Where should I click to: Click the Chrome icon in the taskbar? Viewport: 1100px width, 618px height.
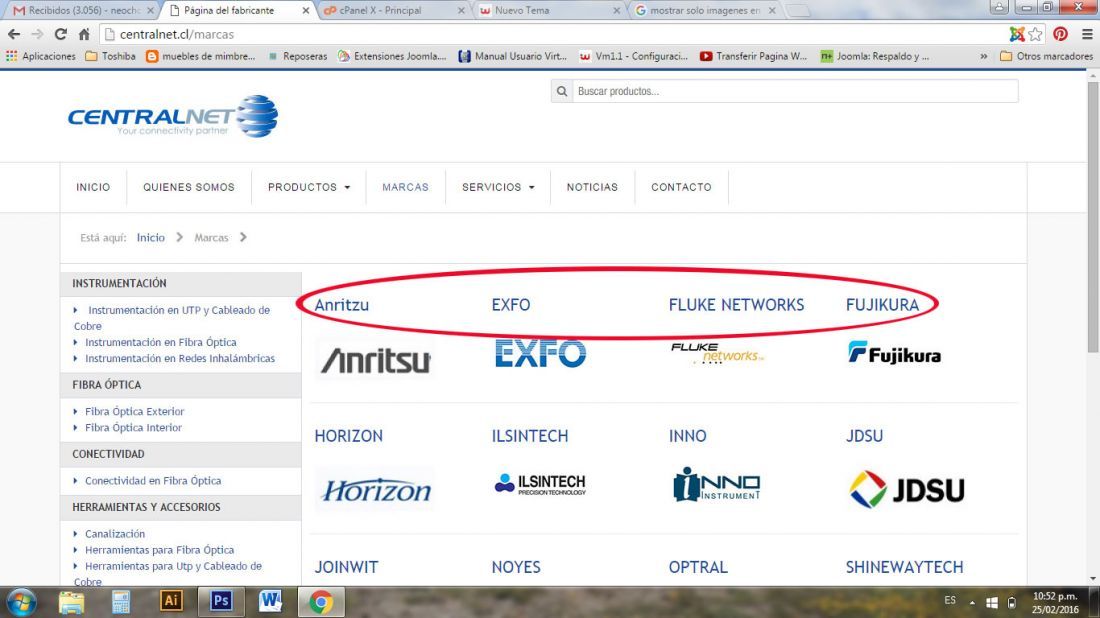pyautogui.click(x=321, y=602)
